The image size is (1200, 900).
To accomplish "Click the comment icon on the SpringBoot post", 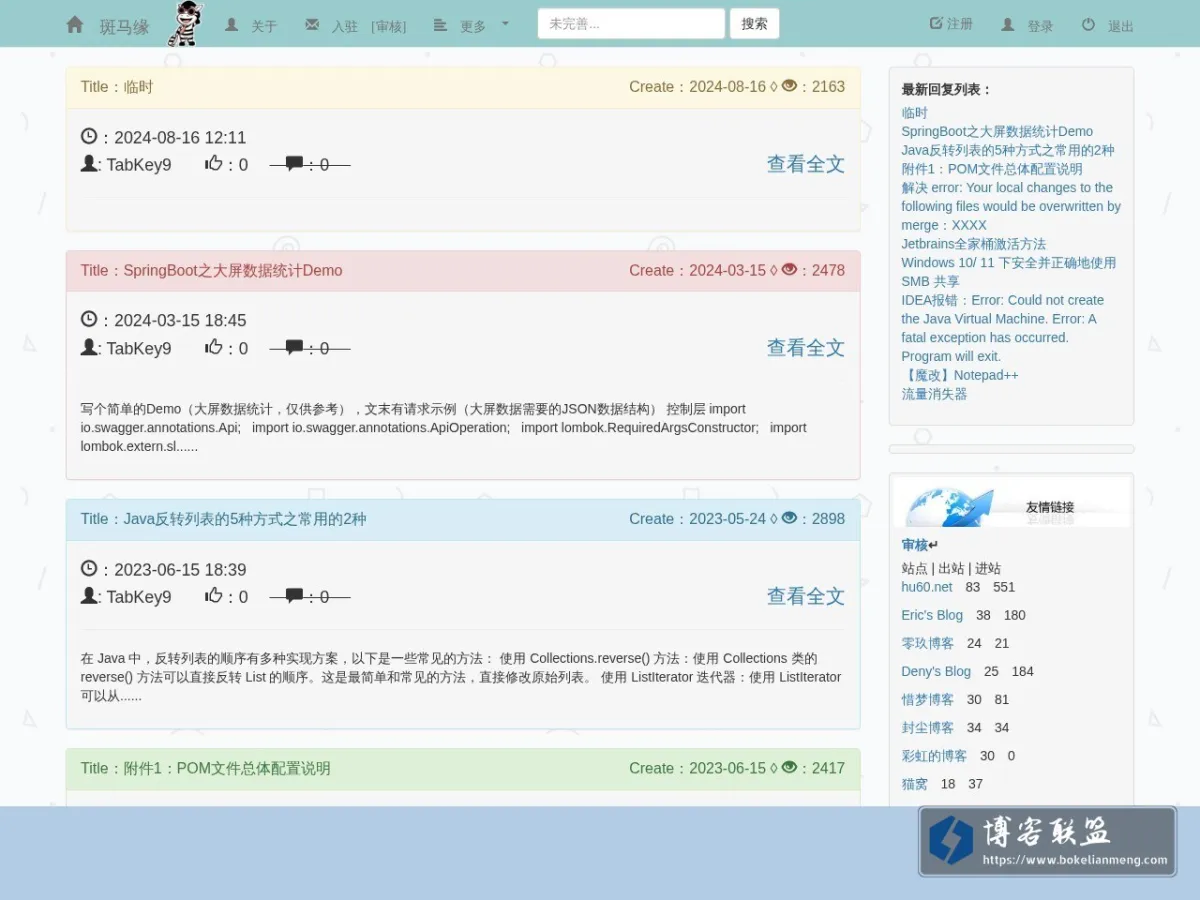I will (x=294, y=347).
